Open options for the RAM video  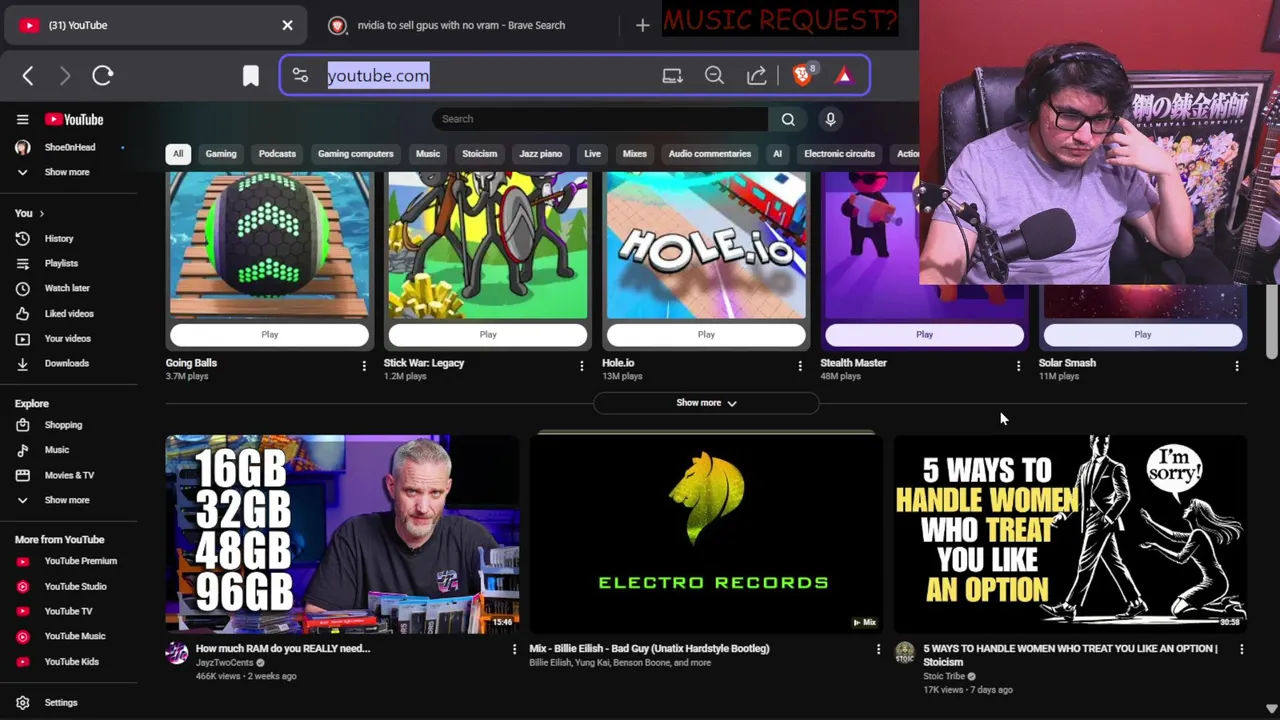(x=514, y=650)
